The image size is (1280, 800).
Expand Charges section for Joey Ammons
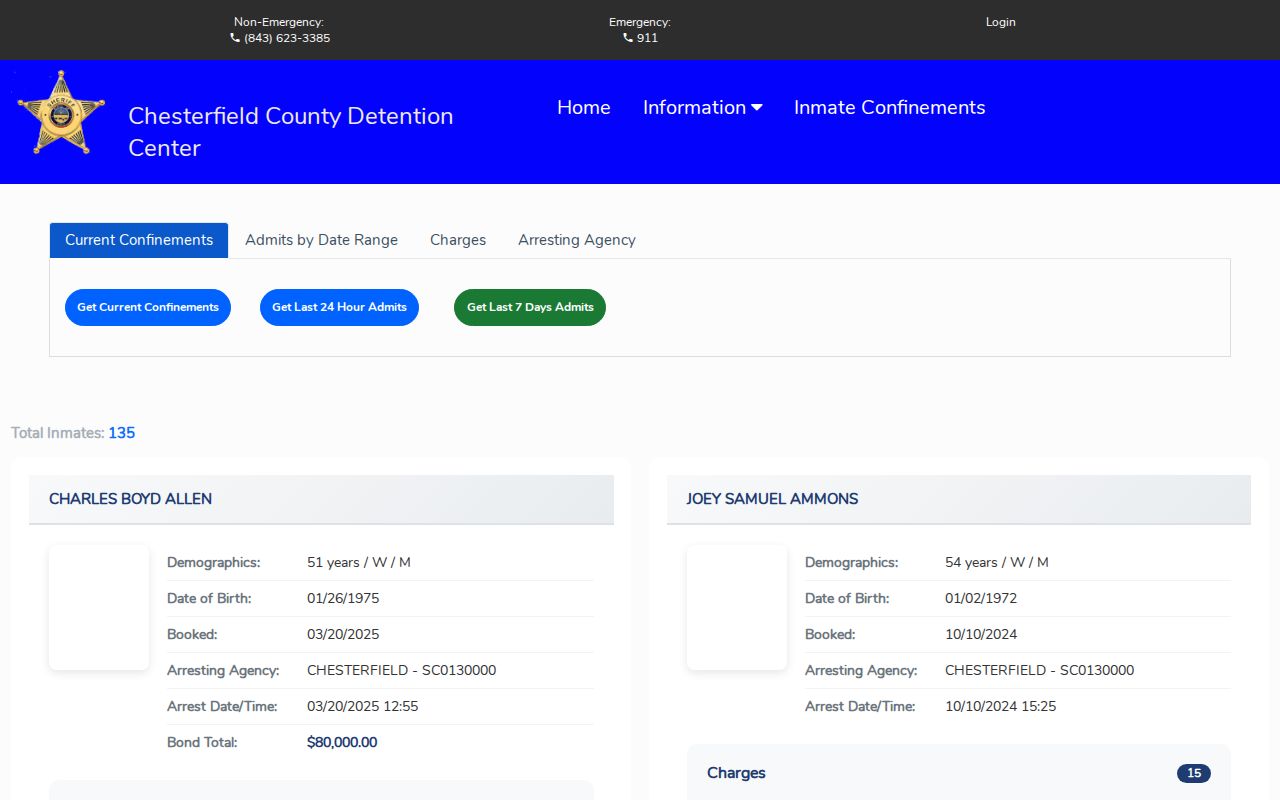pos(959,773)
